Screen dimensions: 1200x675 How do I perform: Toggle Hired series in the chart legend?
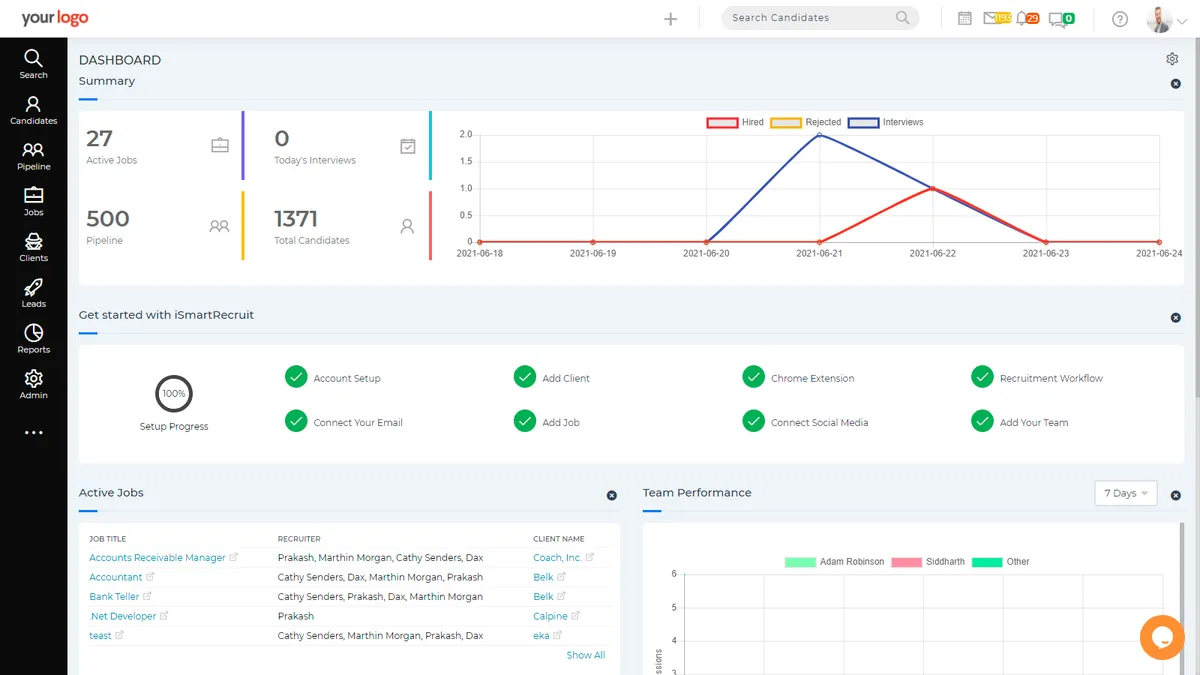pyautogui.click(x=735, y=122)
